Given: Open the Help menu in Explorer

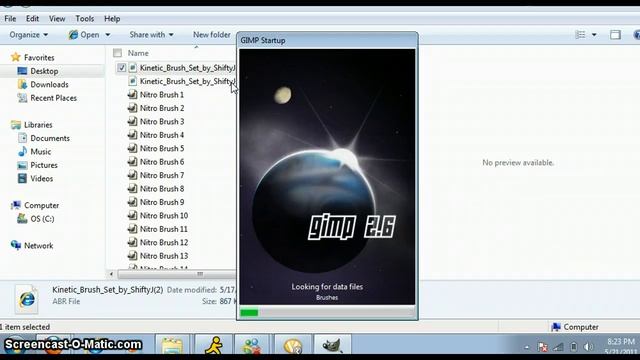Looking at the screenshot, I should tap(112, 19).
